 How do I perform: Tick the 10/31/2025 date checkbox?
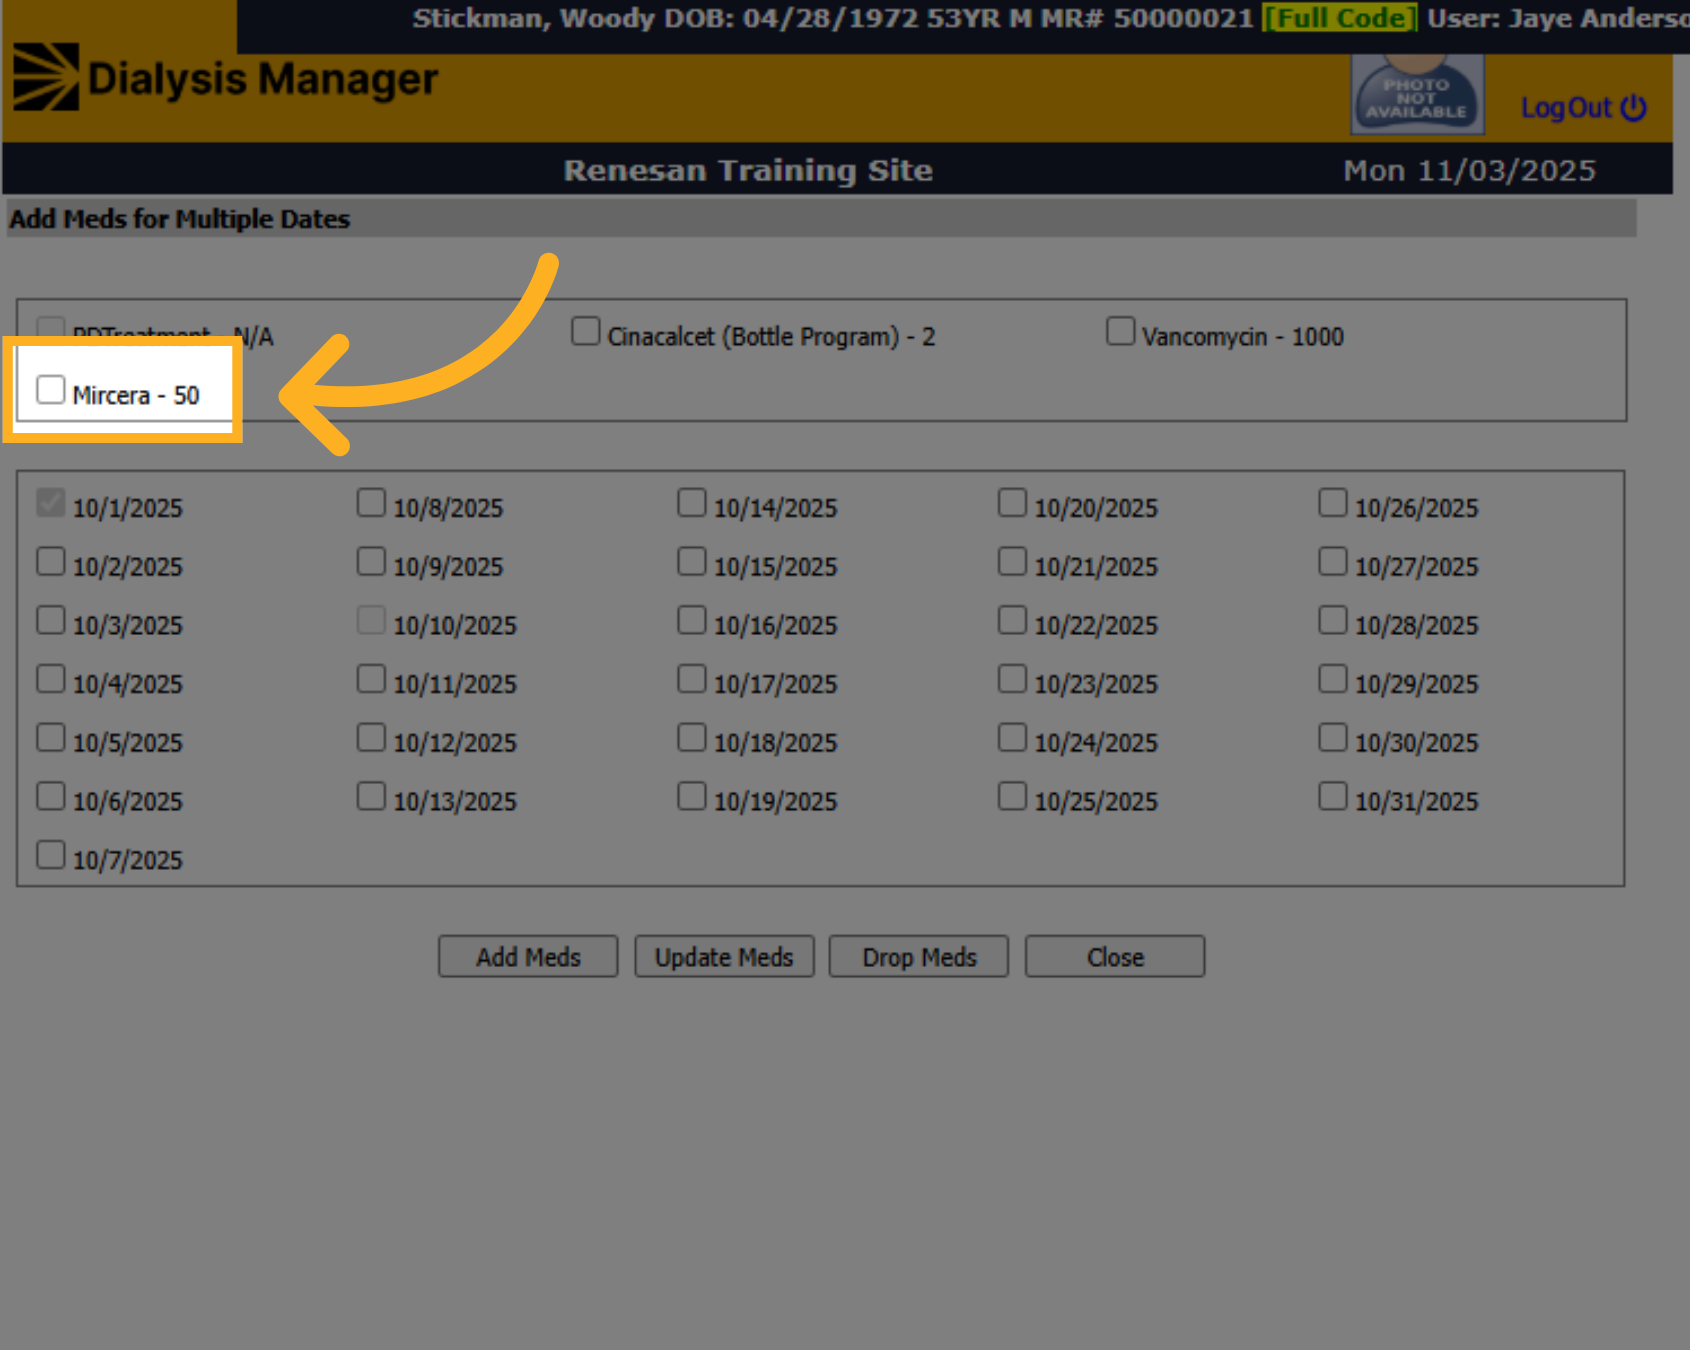[x=1333, y=796]
